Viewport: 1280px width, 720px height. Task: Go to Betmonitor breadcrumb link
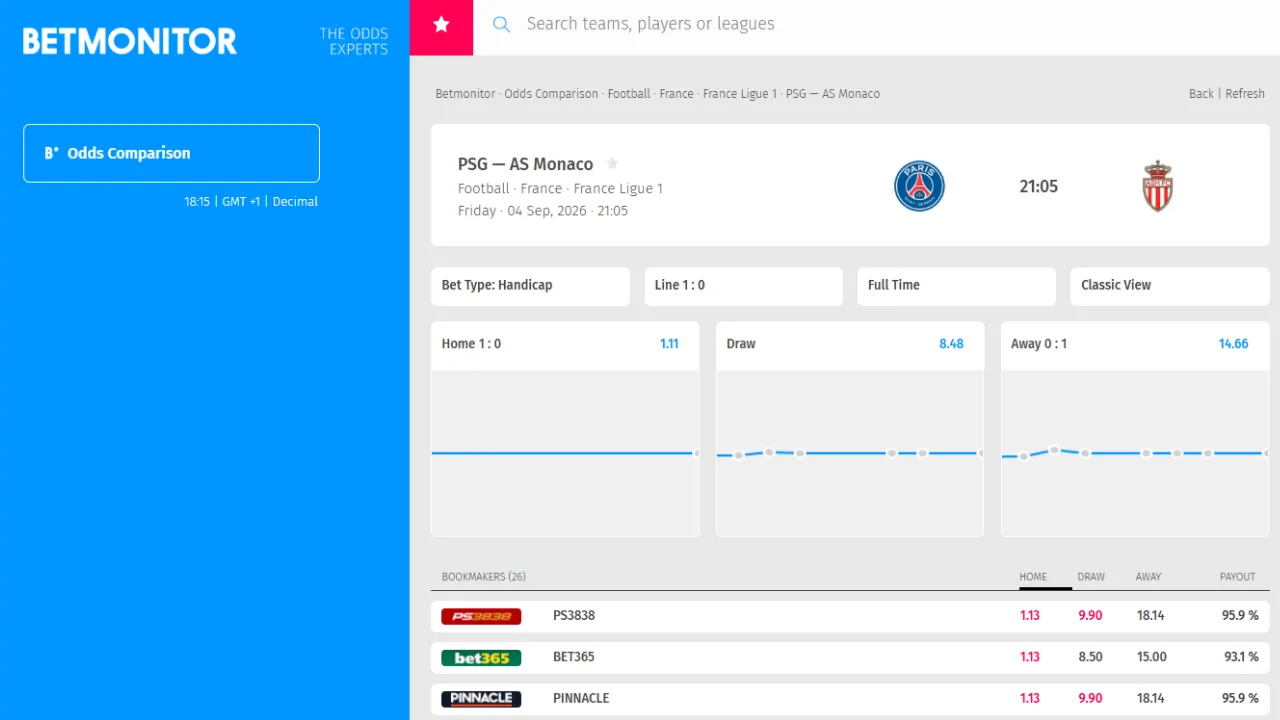(465, 93)
